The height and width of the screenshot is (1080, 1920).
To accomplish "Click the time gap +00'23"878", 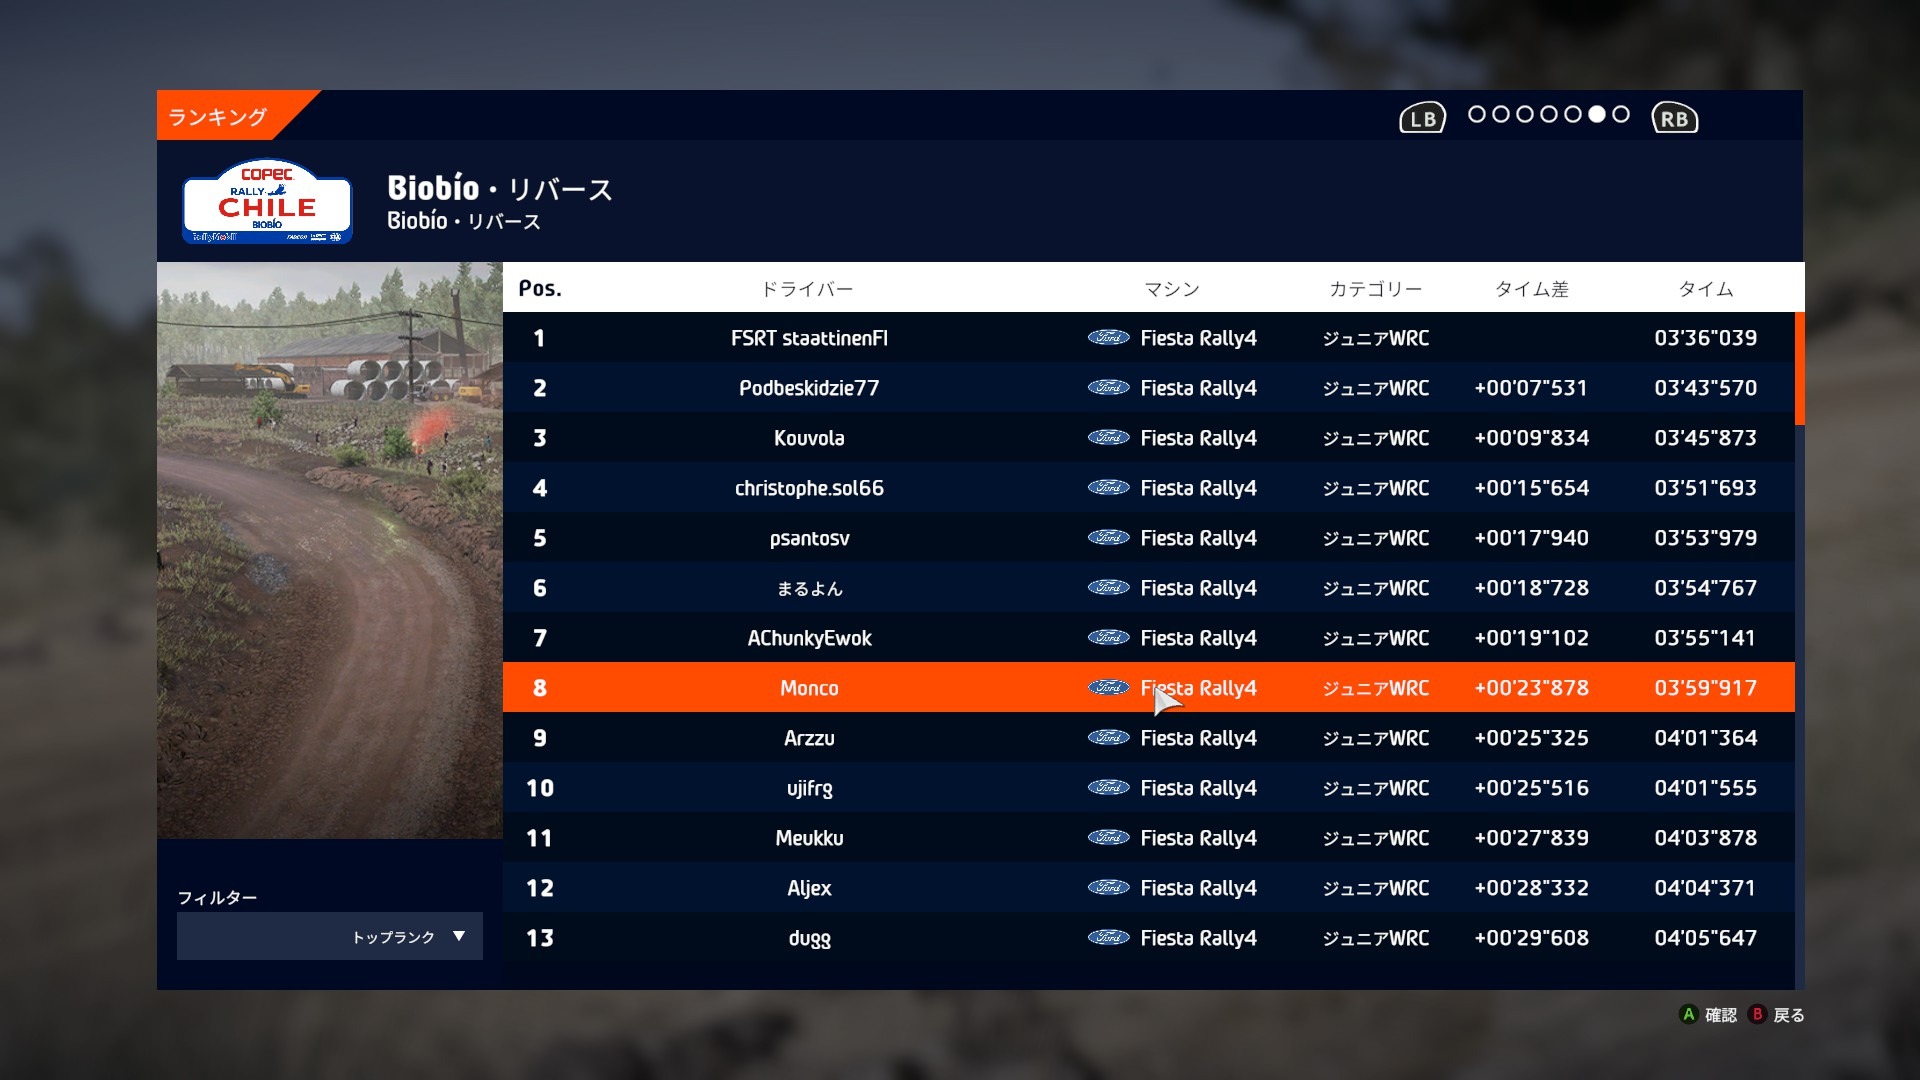I will click(x=1531, y=688).
